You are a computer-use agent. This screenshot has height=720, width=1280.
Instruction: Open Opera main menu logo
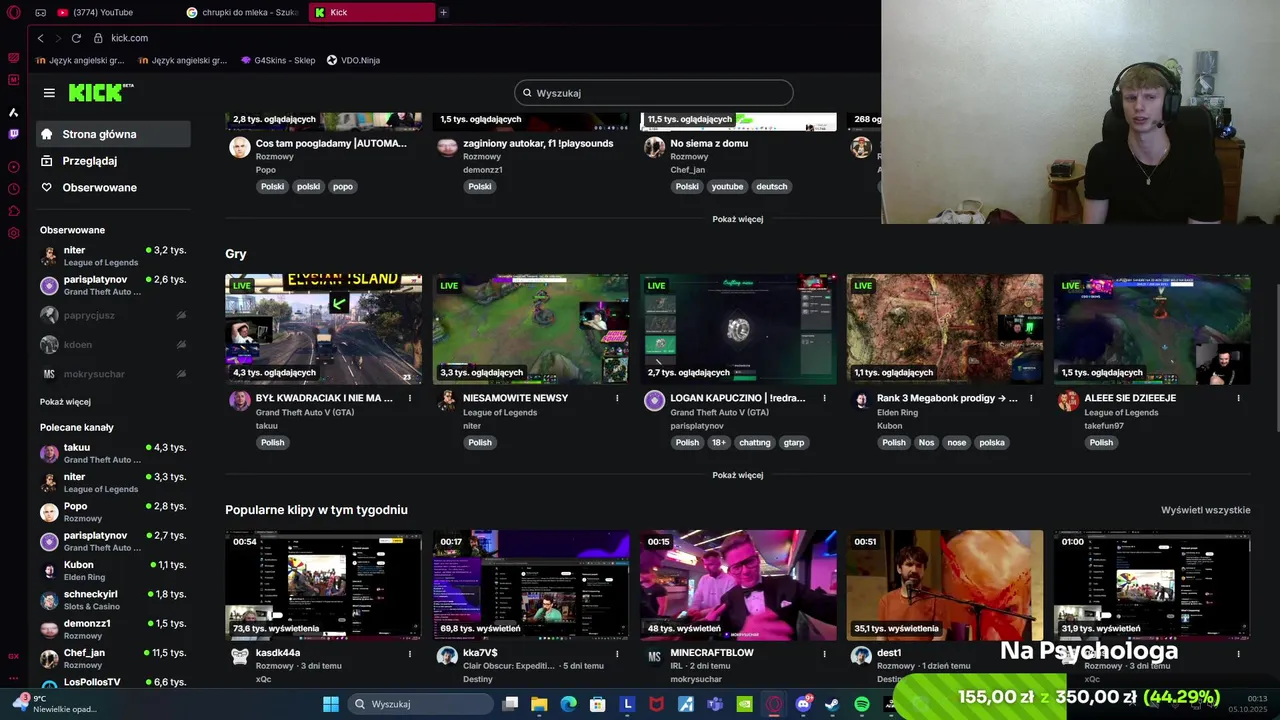coord(13,12)
